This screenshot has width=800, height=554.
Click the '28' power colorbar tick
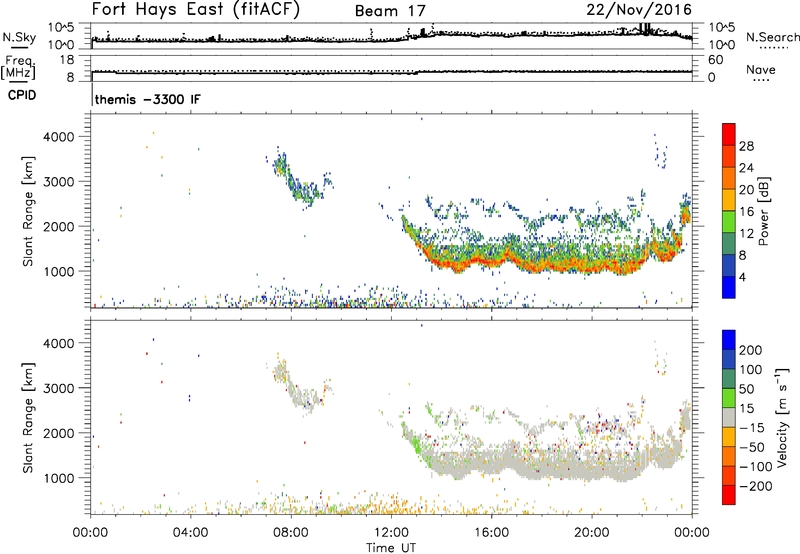point(746,146)
